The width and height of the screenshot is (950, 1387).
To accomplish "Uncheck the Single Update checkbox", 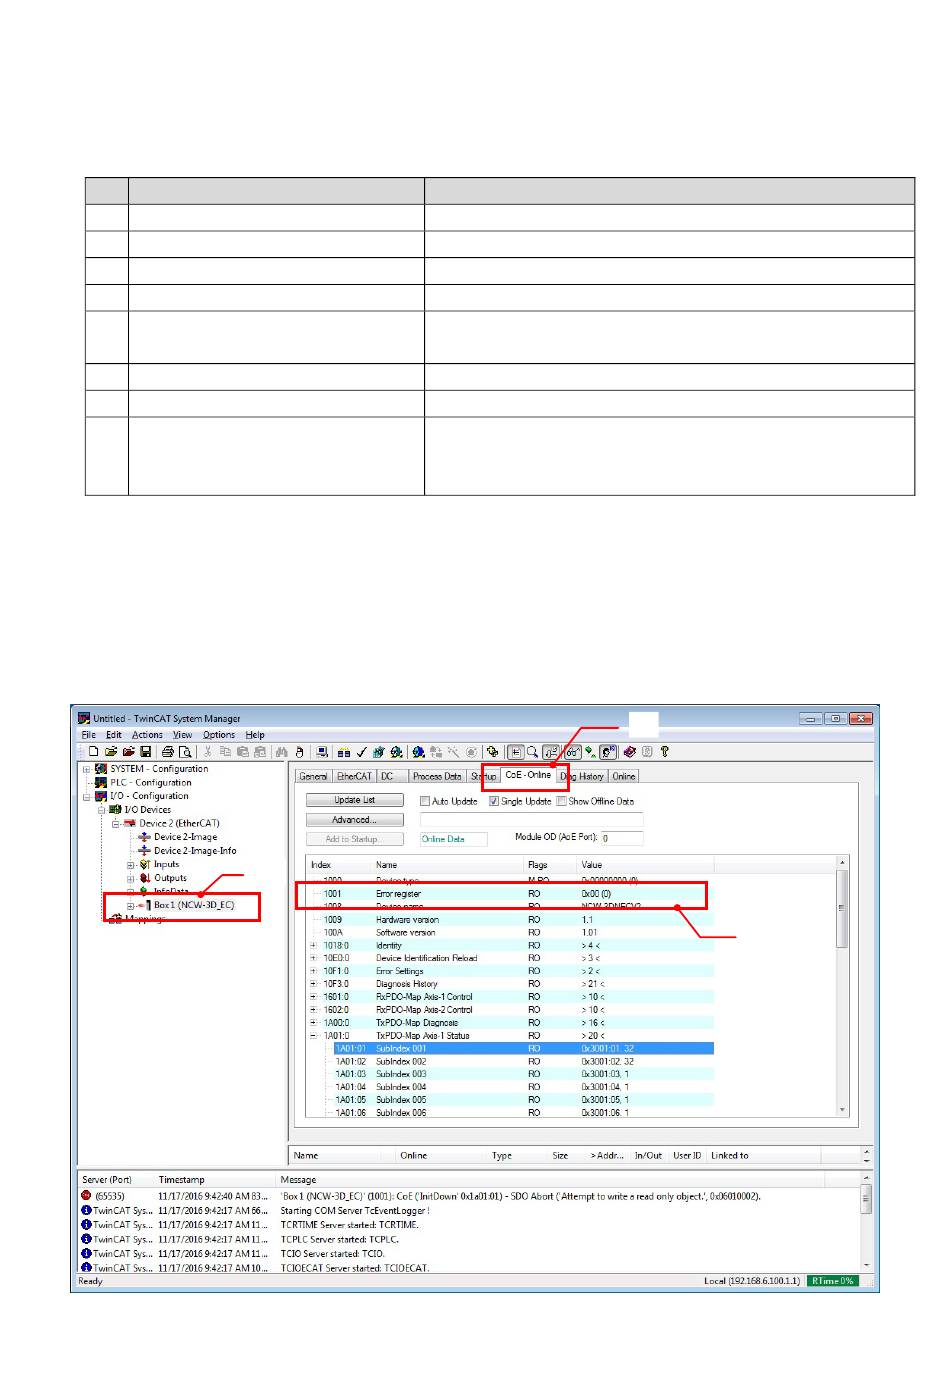I will 494,801.
